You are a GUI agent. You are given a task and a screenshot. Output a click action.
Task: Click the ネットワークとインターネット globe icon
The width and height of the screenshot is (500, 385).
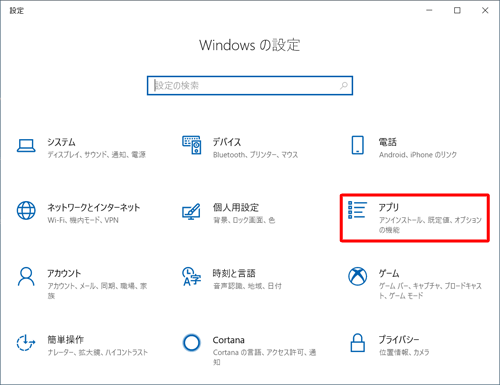[26, 211]
